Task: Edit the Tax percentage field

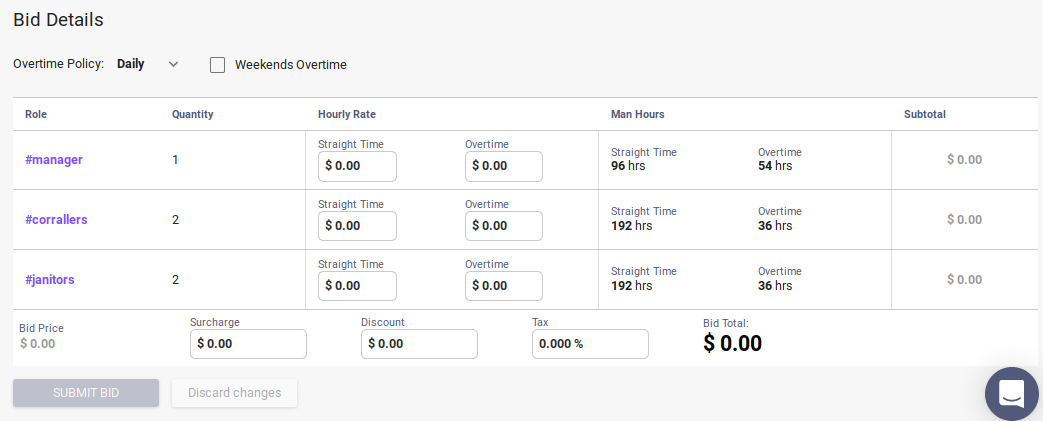Action: pos(590,344)
